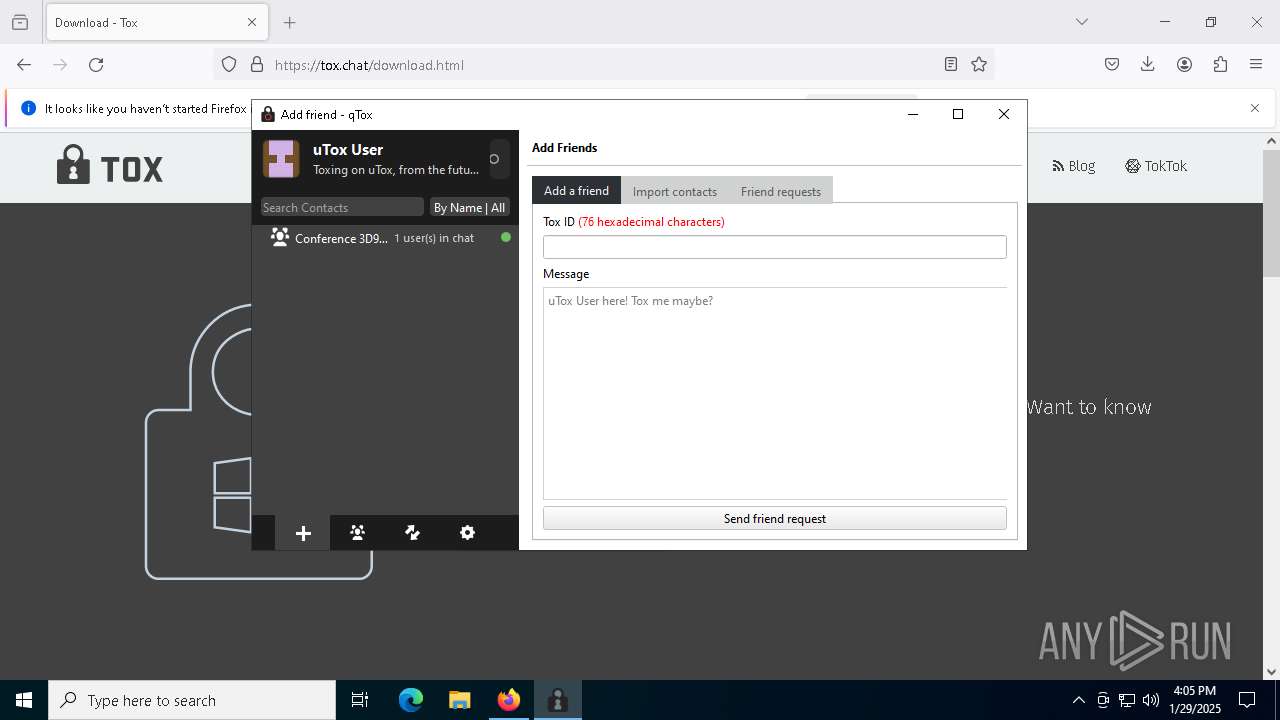Toggle Firefox reader view icon
1280x720 pixels.
951,65
